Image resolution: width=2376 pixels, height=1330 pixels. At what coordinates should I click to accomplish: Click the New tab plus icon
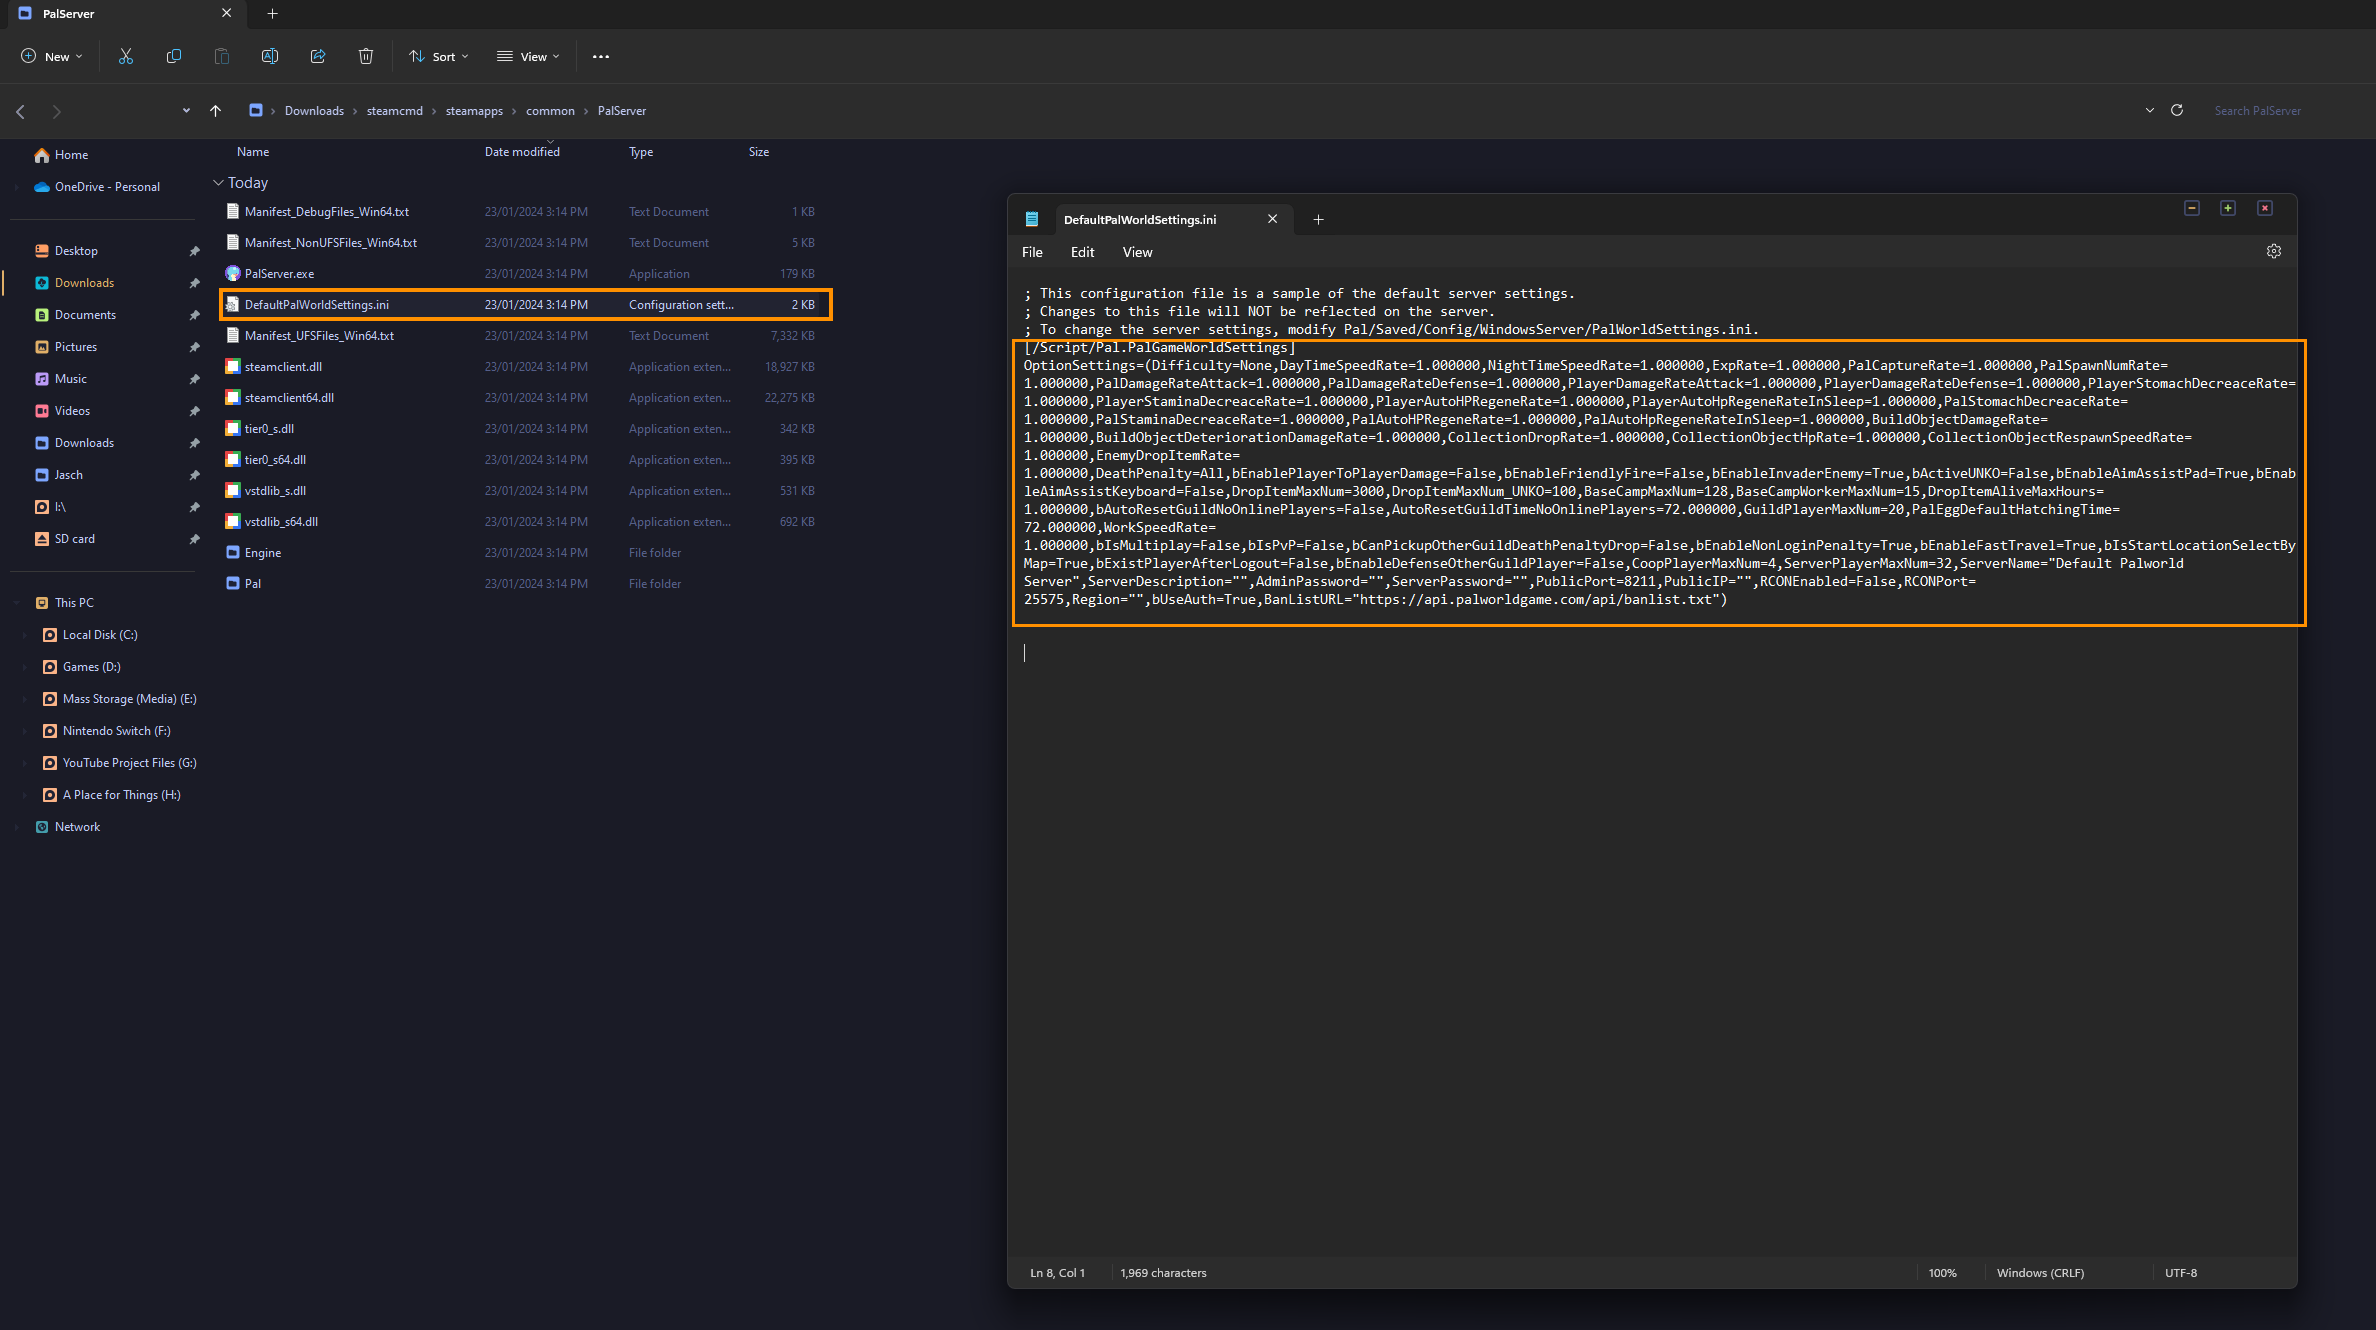(1317, 217)
